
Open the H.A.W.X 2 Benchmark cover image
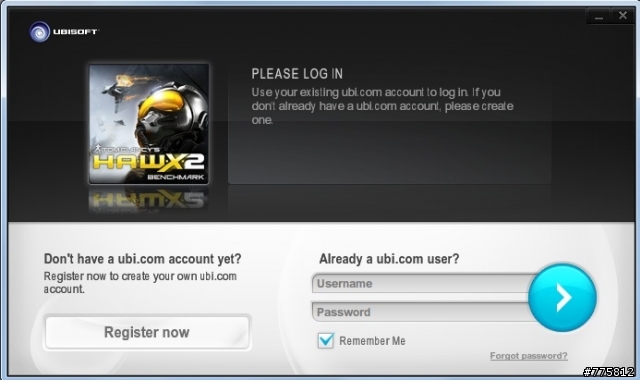[x=149, y=124]
